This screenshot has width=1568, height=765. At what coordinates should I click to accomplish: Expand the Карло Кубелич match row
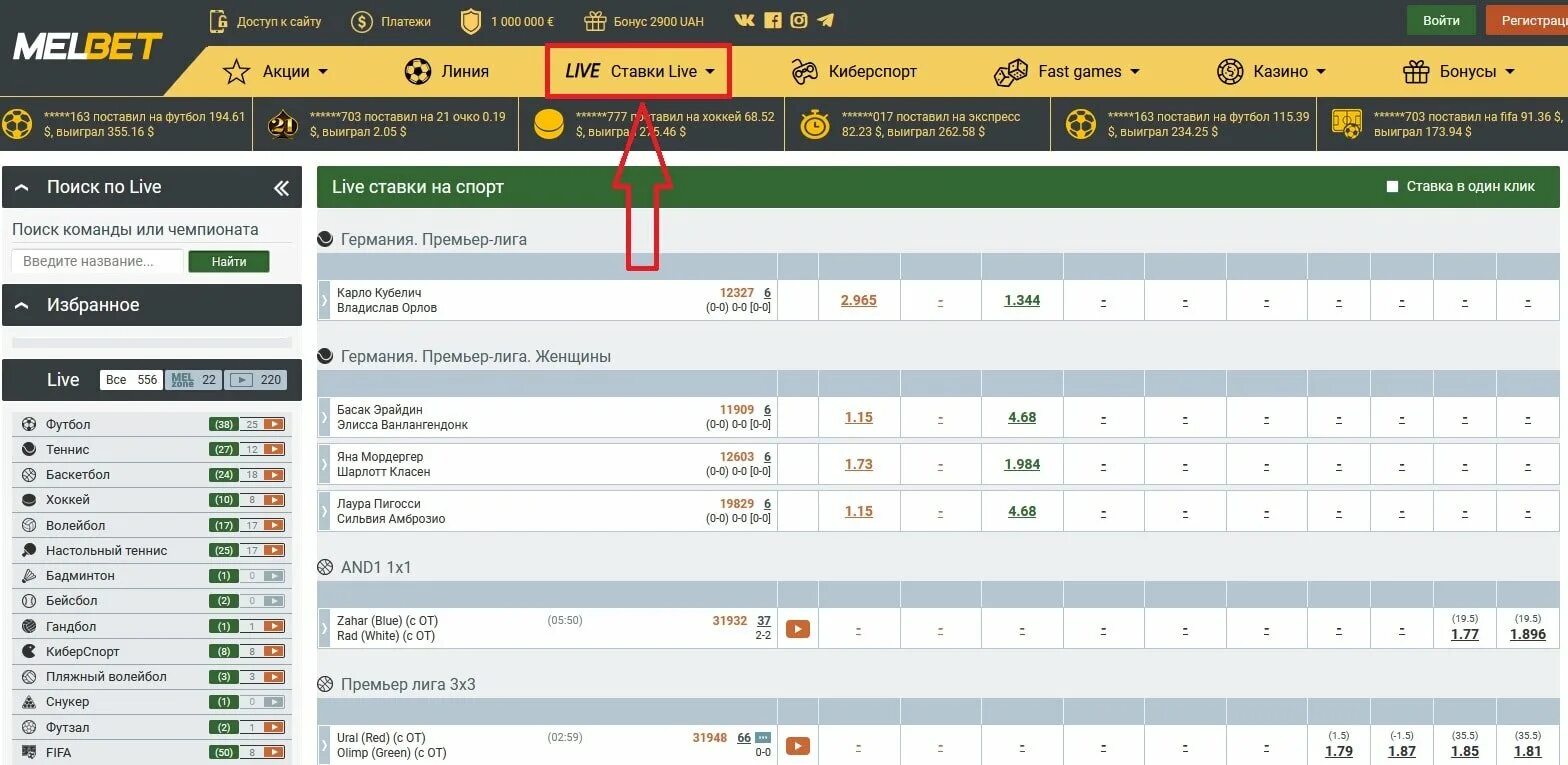point(324,300)
